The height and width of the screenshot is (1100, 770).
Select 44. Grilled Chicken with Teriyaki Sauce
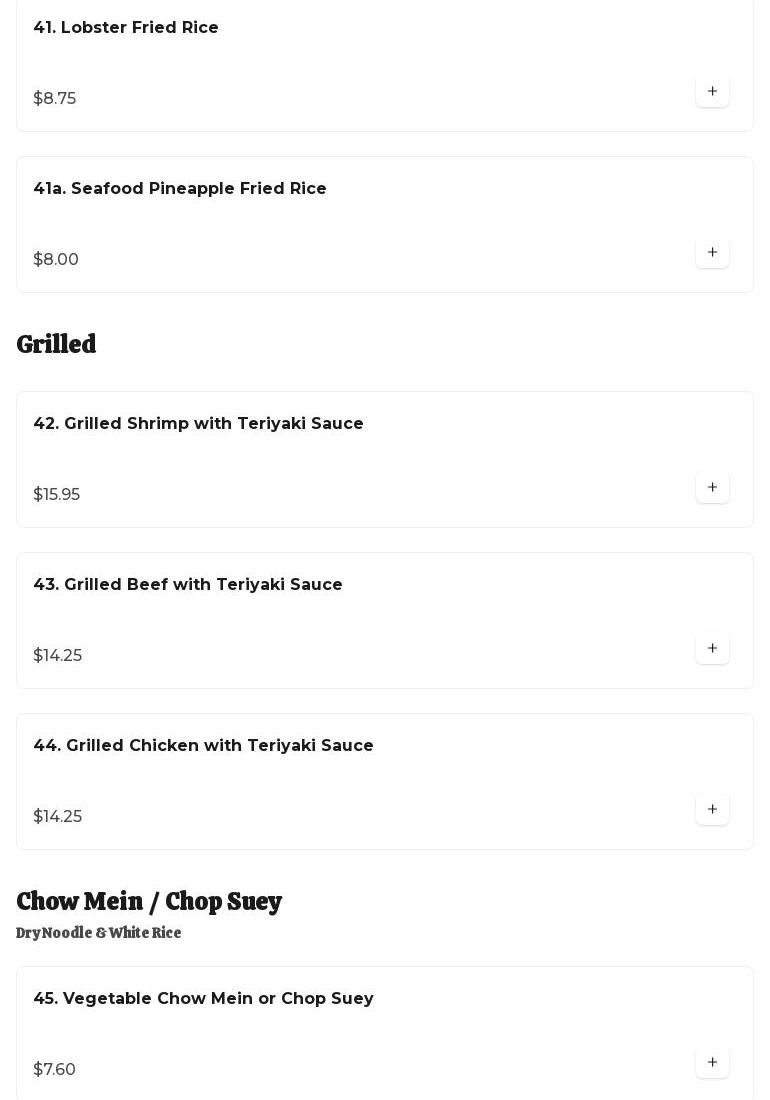click(x=203, y=746)
